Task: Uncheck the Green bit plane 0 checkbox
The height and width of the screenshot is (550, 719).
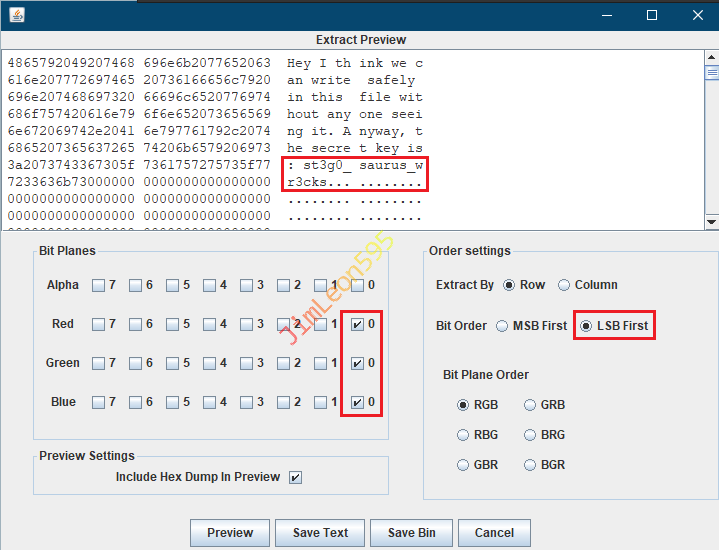Action: pyautogui.click(x=357, y=363)
